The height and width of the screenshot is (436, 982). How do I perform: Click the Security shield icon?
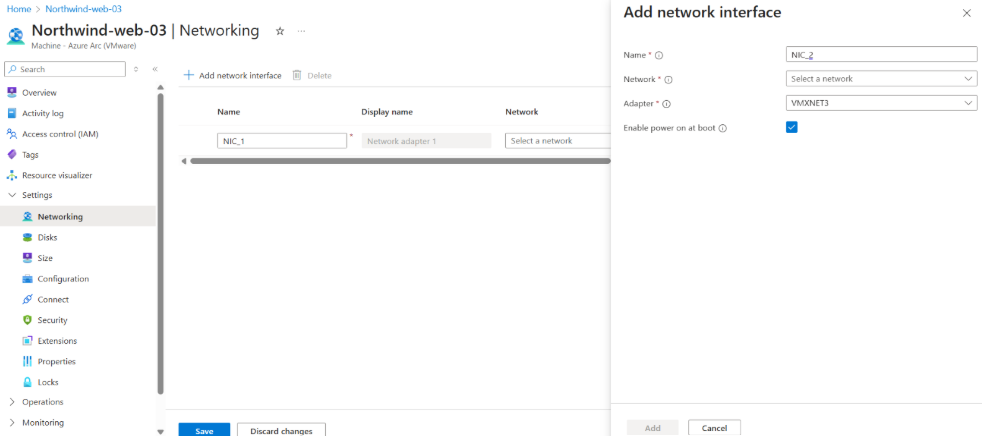(x=27, y=320)
